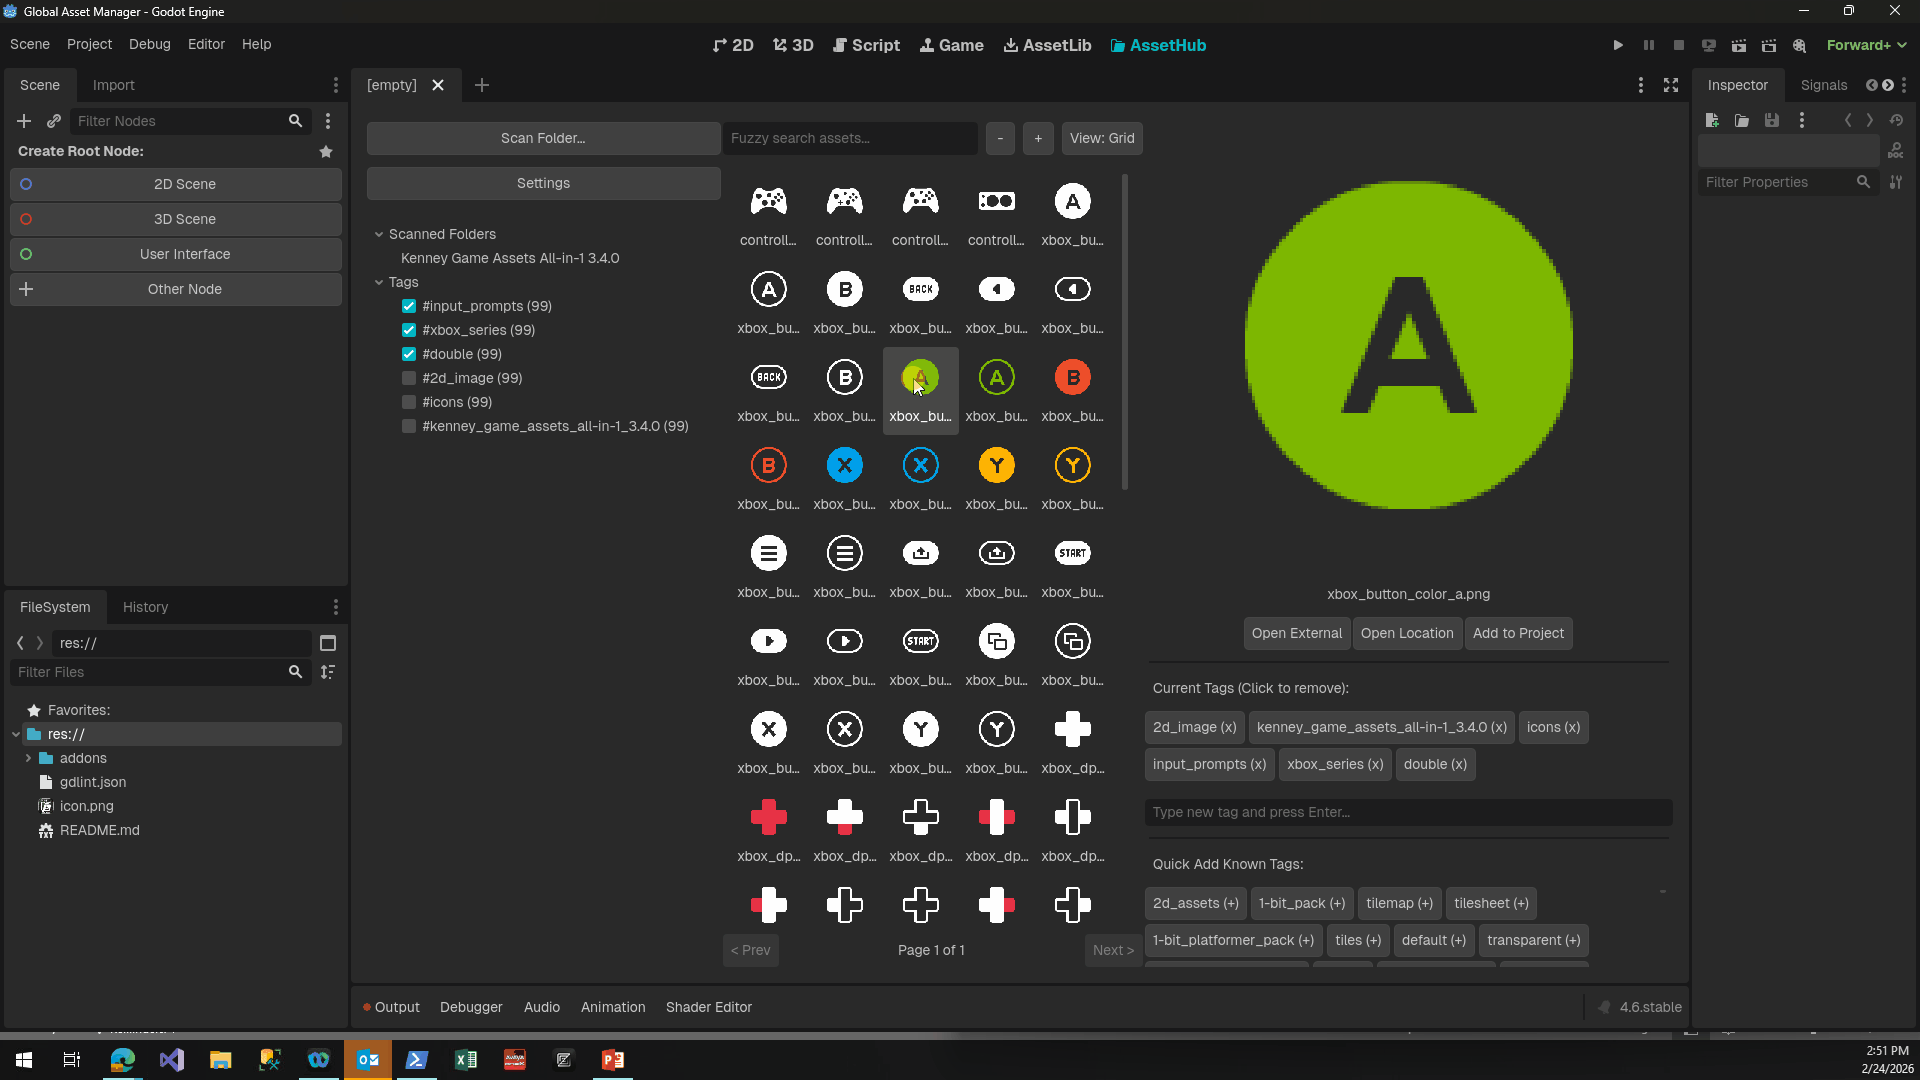This screenshot has height=1080, width=1920.
Task: Expand the addons folder in FileSystem
Action: 28,758
